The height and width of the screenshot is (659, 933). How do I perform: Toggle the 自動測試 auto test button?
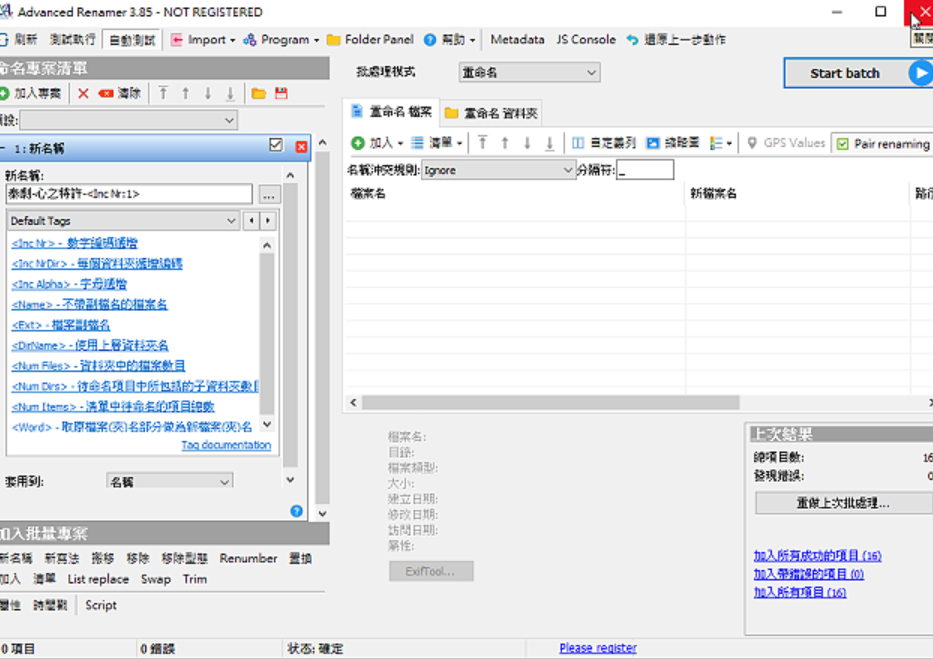(x=132, y=40)
